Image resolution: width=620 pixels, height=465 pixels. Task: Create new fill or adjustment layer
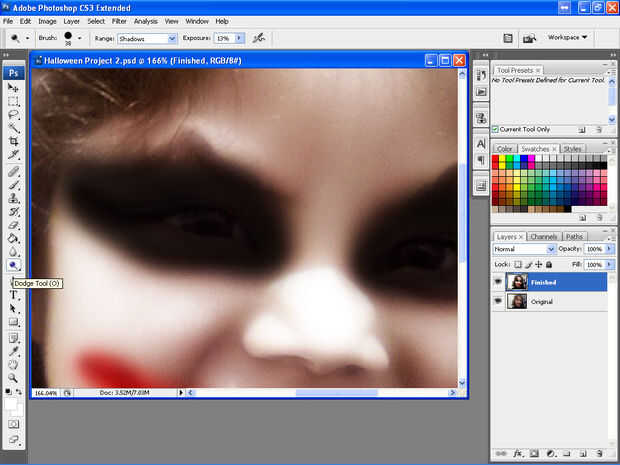(x=550, y=453)
